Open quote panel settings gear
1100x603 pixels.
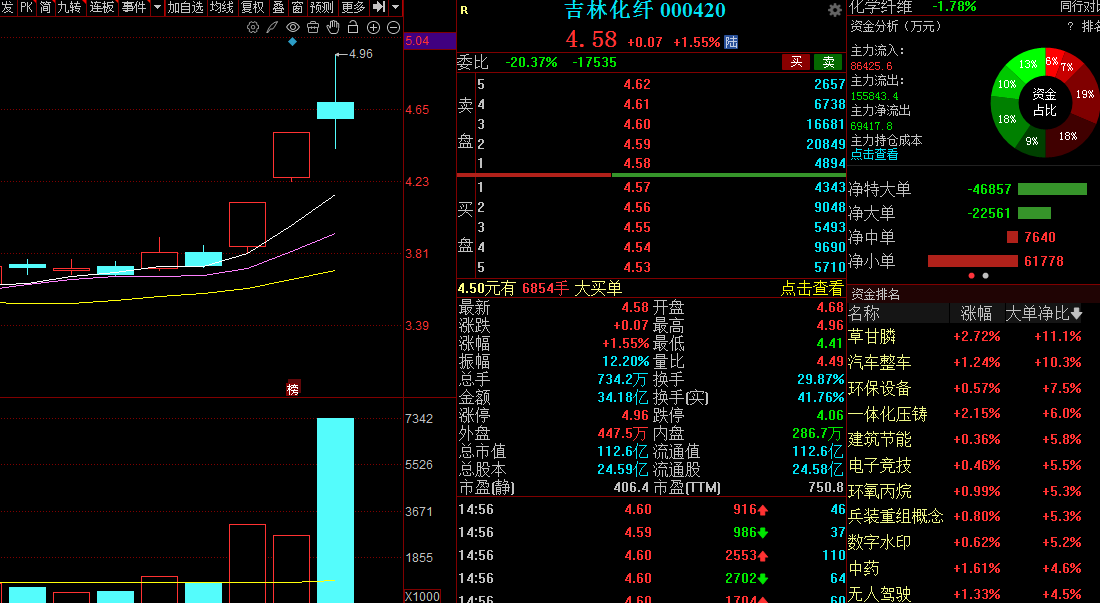pyautogui.click(x=835, y=10)
